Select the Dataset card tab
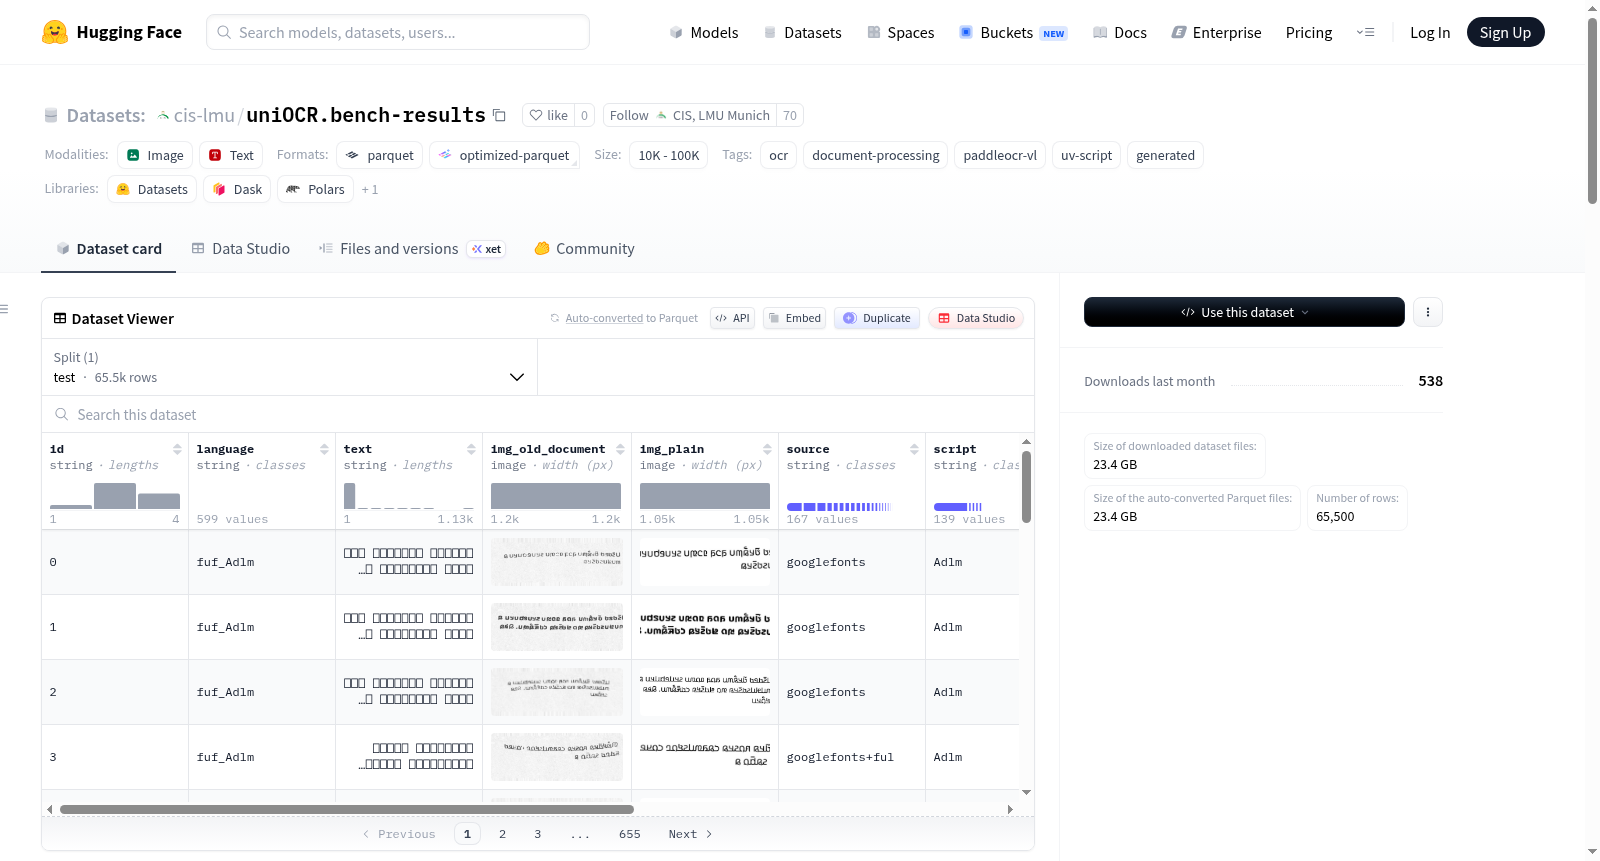The height and width of the screenshot is (861, 1600). tap(109, 249)
